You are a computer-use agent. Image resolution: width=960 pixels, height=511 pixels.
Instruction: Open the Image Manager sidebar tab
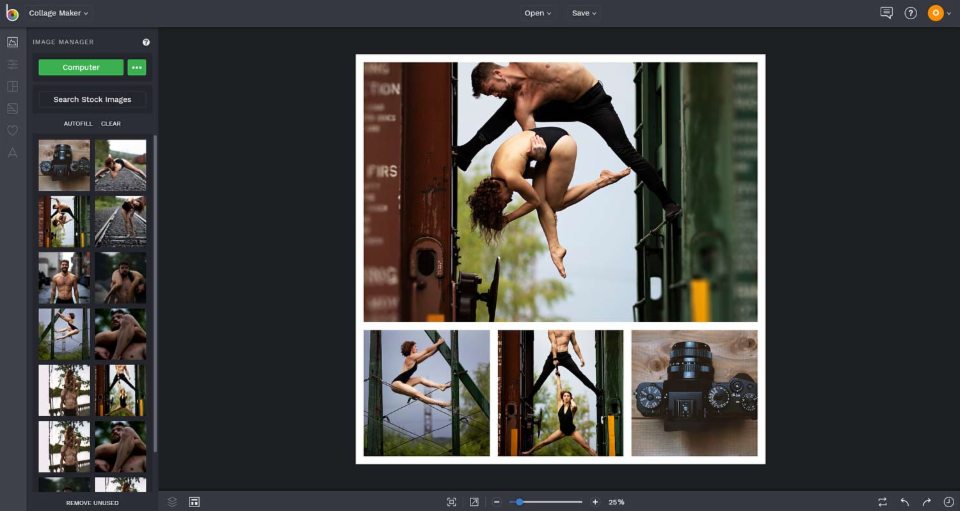(12, 42)
